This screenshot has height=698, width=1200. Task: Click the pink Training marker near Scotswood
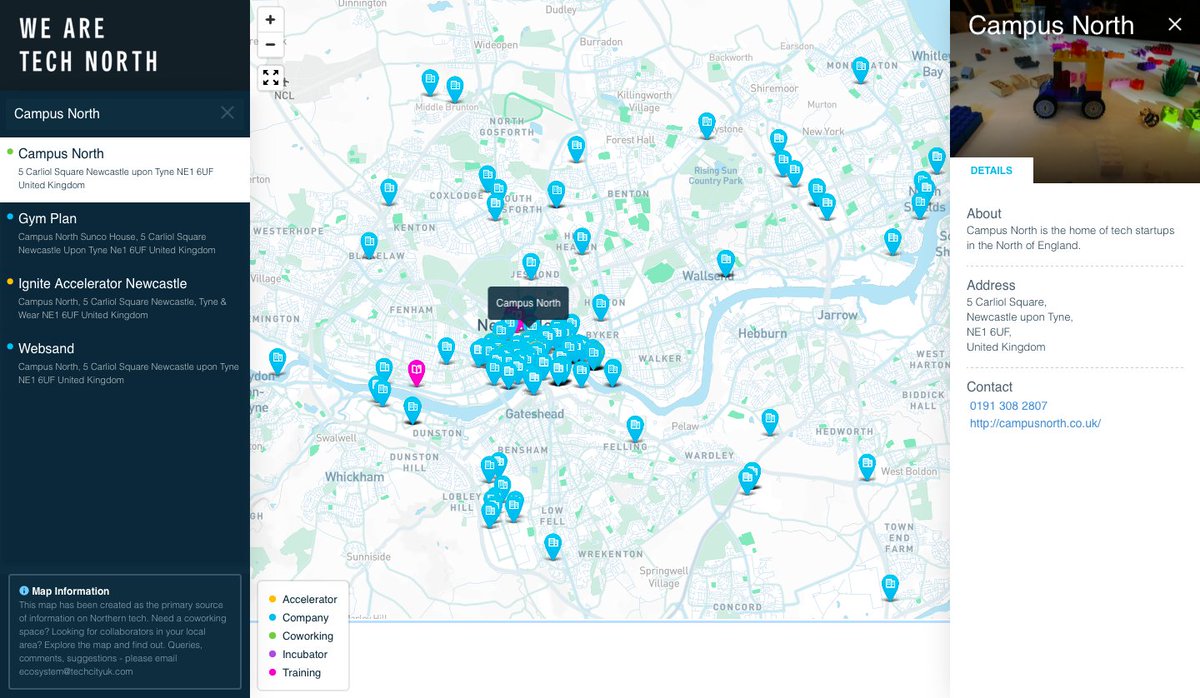point(416,373)
